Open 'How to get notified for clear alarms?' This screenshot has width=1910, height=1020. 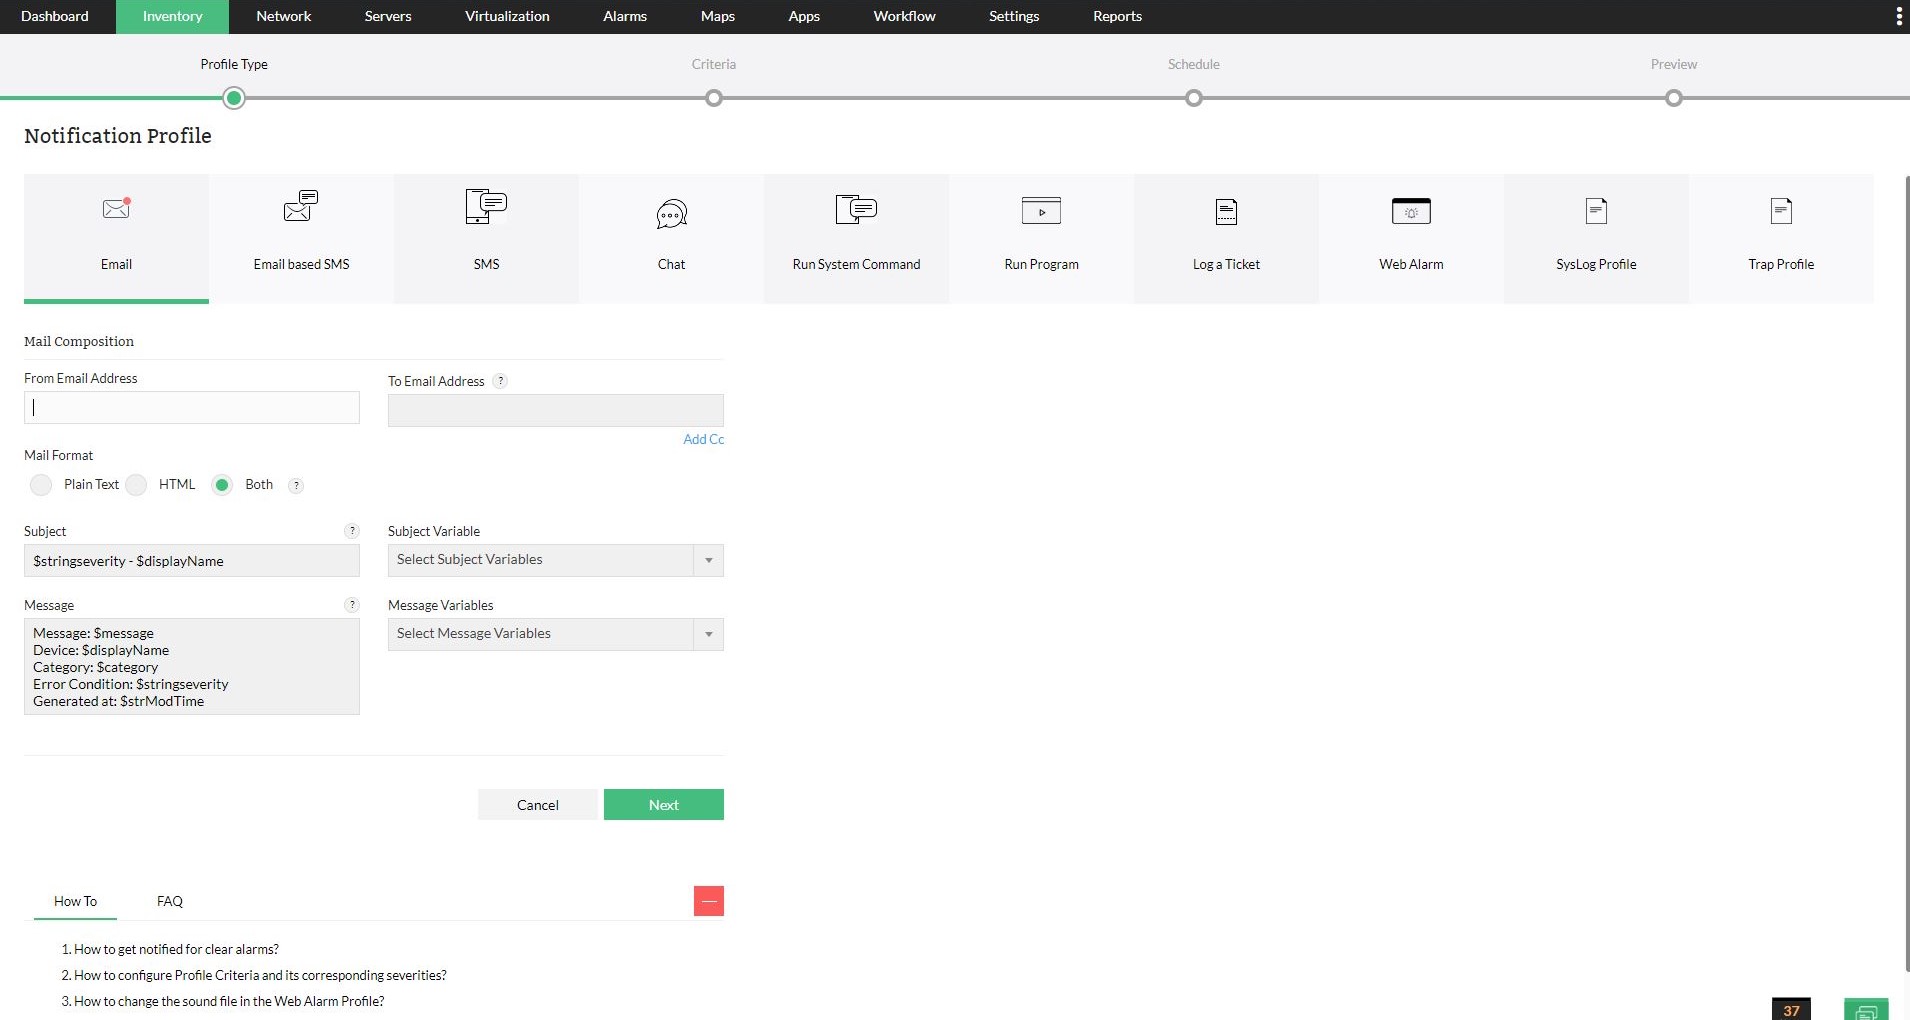pos(176,949)
